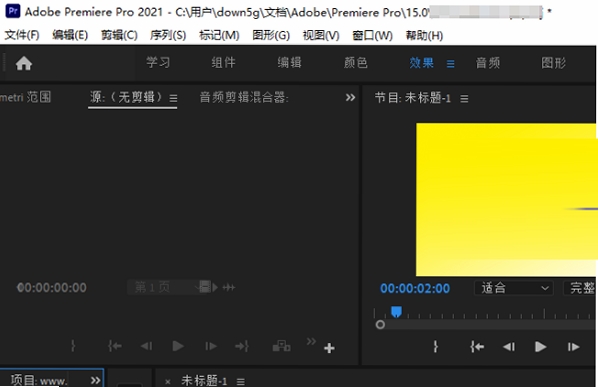Open the 帮助(H) menu
Screen dimensions: 598x387
tap(424, 35)
